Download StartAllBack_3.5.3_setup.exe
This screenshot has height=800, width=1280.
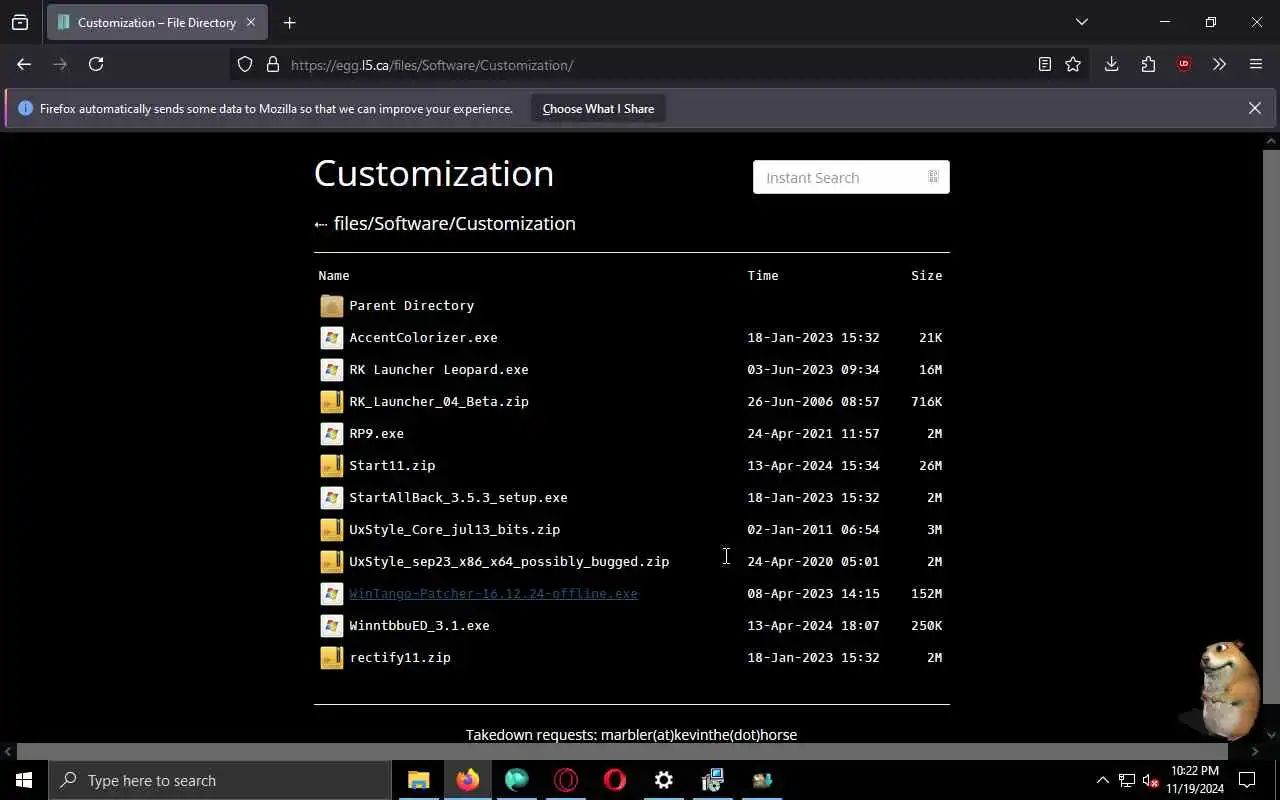point(458,497)
